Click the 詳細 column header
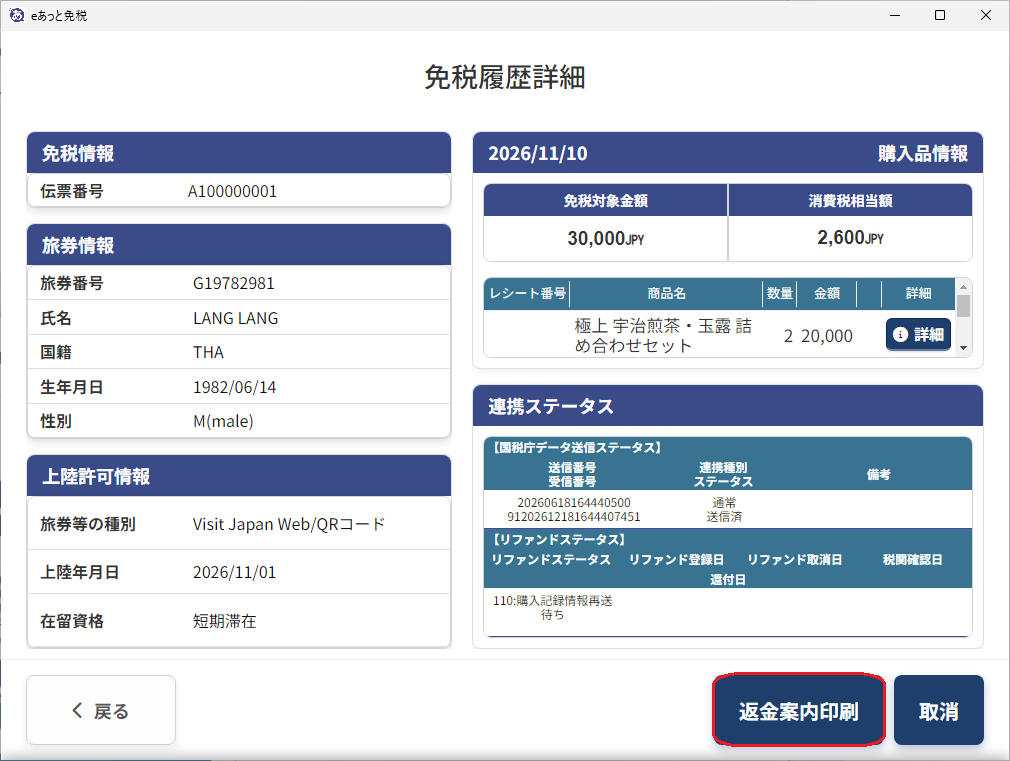 pos(918,293)
